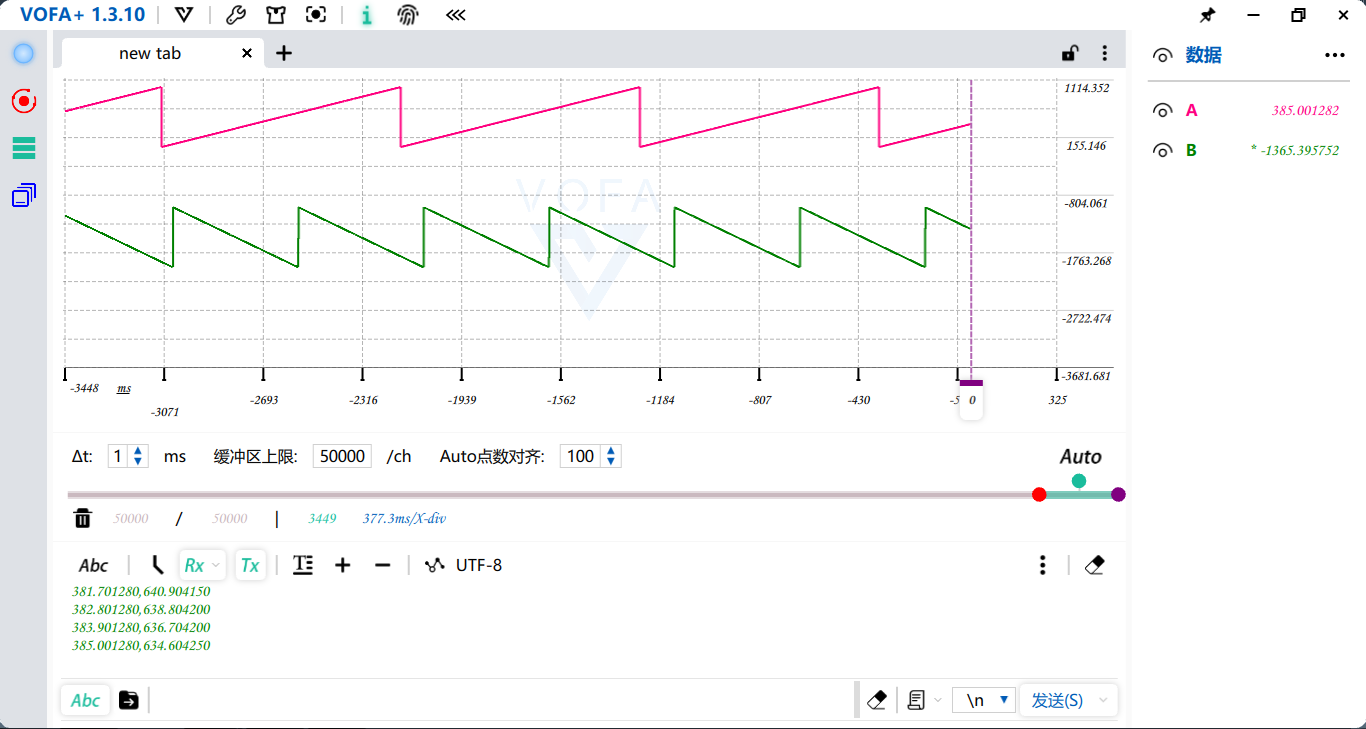This screenshot has height=729, width=1366.
Task: Expand the send button dropdown arrow
Action: point(1104,700)
